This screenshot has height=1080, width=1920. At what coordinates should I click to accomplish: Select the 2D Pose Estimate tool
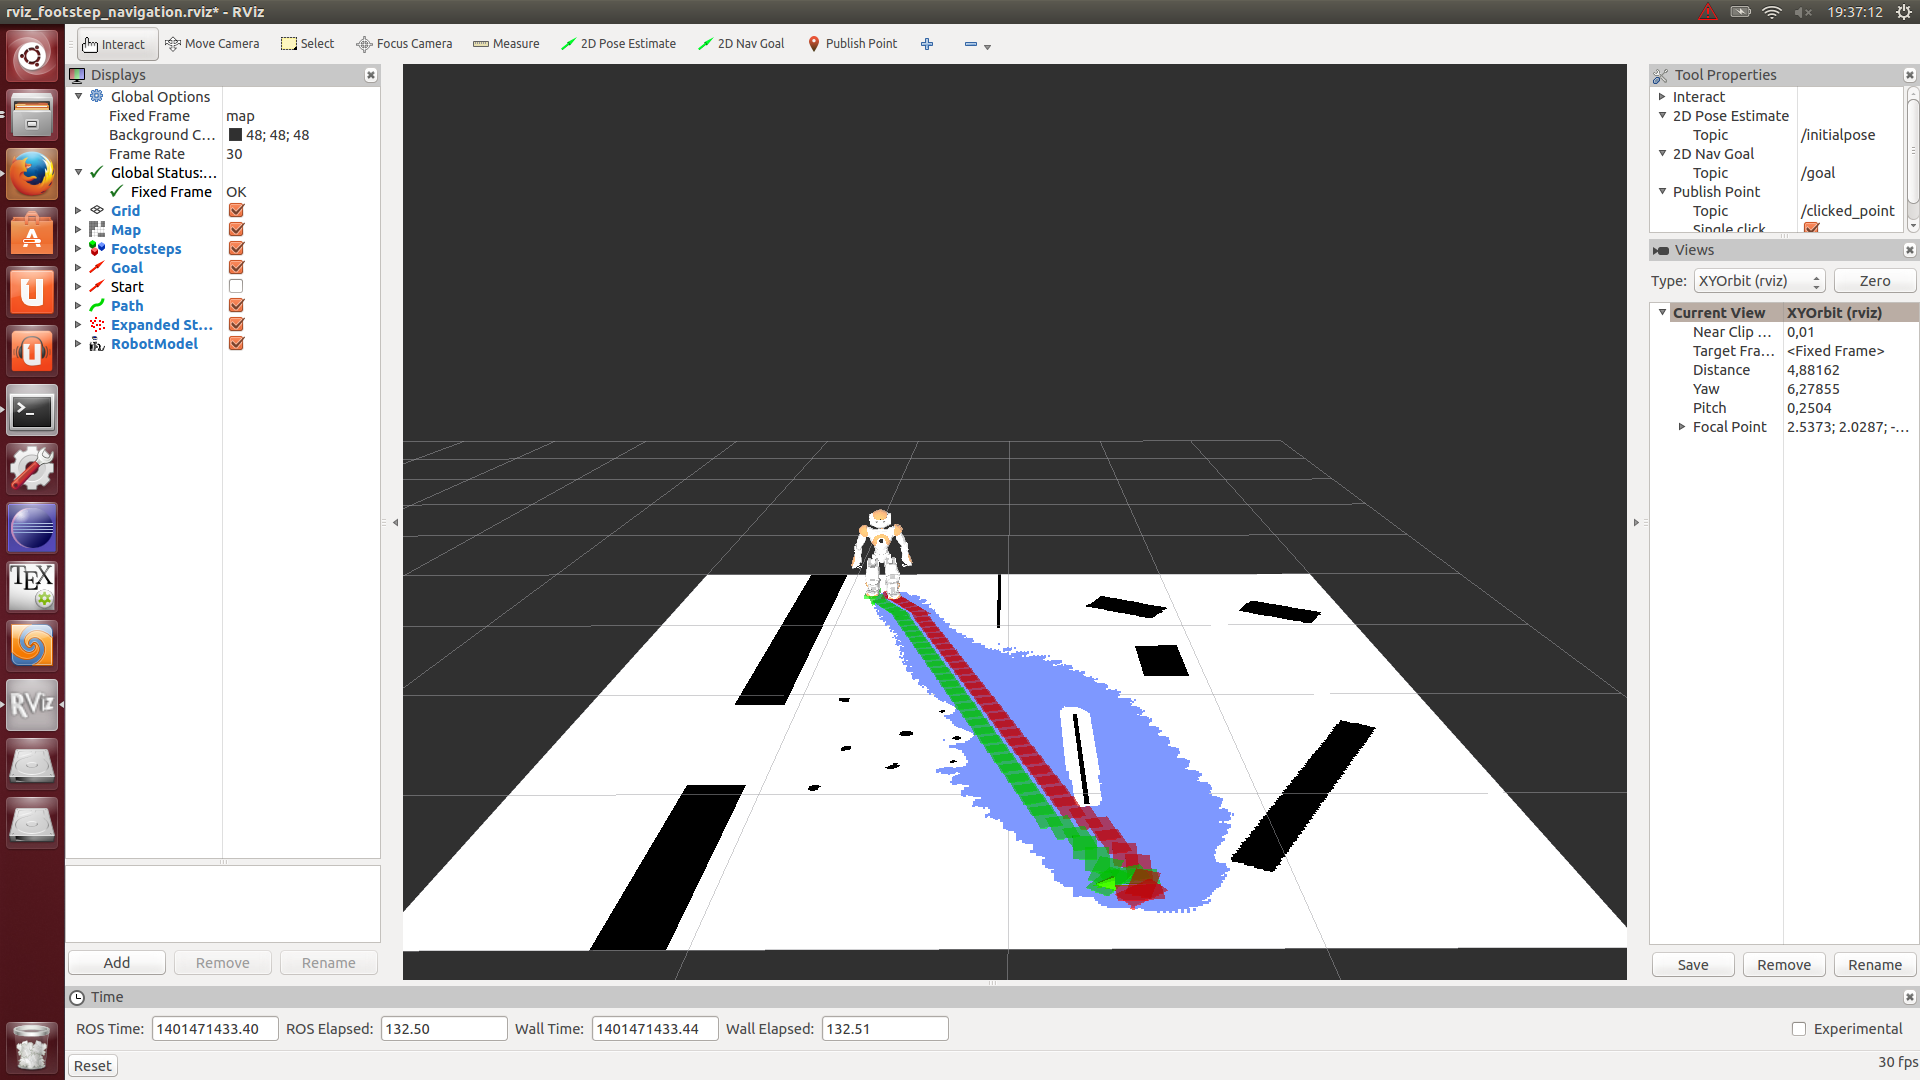620,44
